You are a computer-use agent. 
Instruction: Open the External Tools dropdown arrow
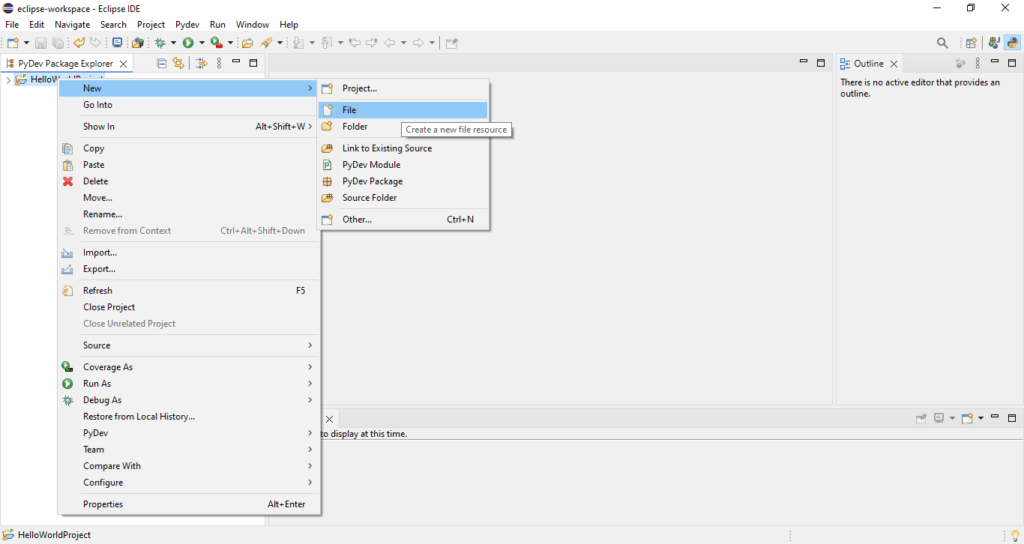coord(231,43)
